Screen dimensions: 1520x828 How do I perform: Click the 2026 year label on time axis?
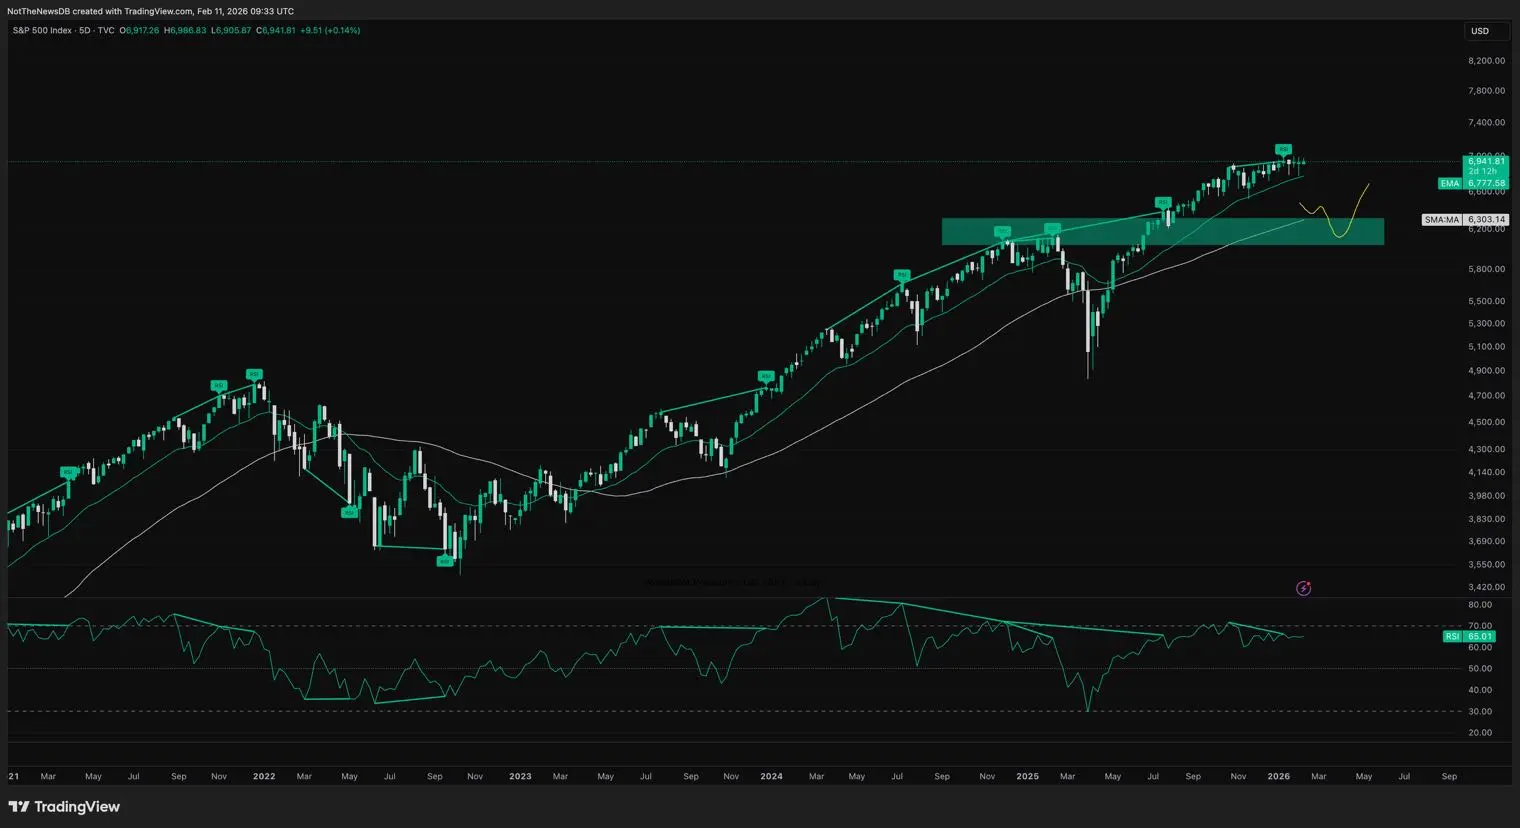(1278, 776)
